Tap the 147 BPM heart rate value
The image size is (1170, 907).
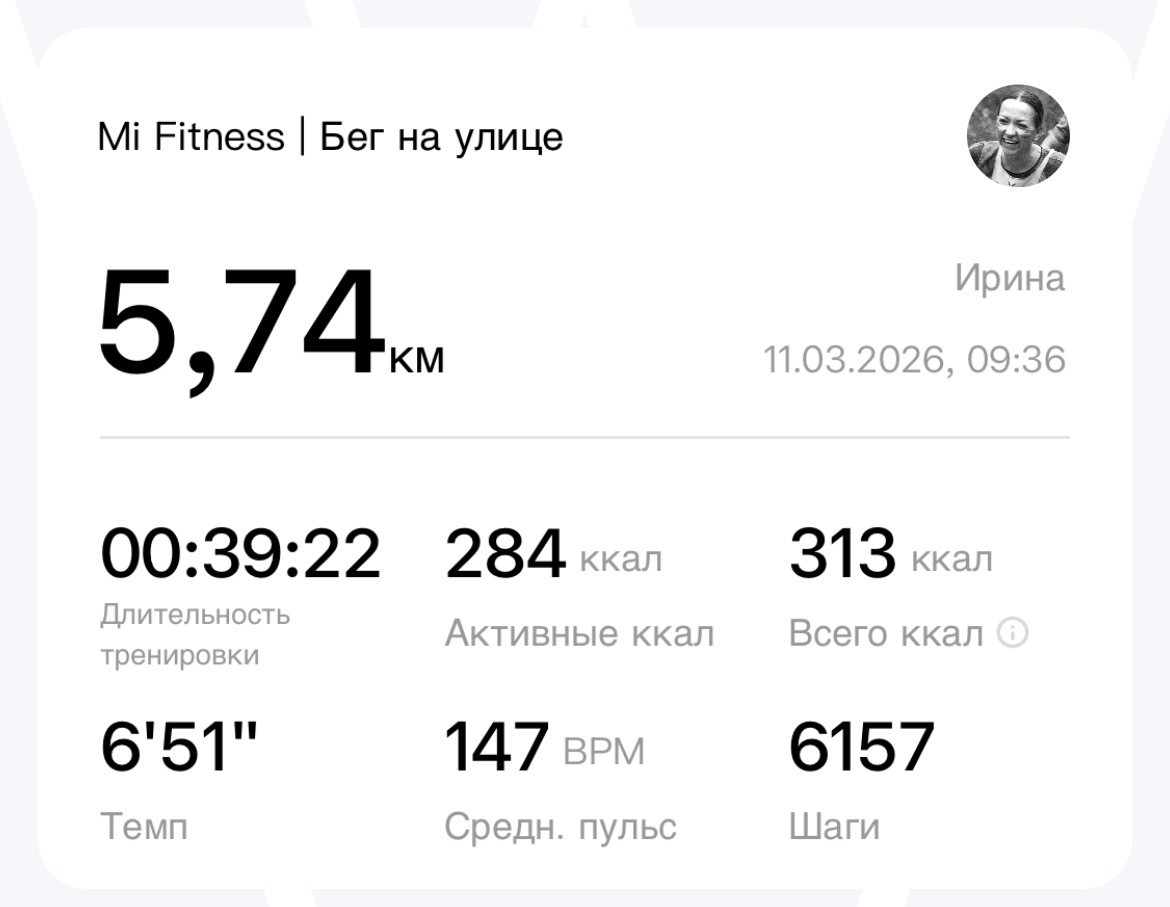(x=545, y=747)
